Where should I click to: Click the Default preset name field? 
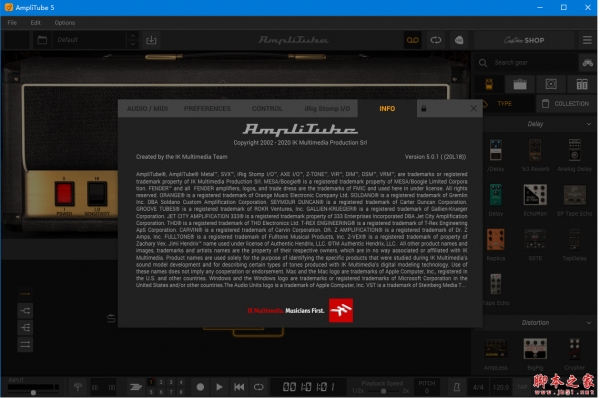(88, 40)
